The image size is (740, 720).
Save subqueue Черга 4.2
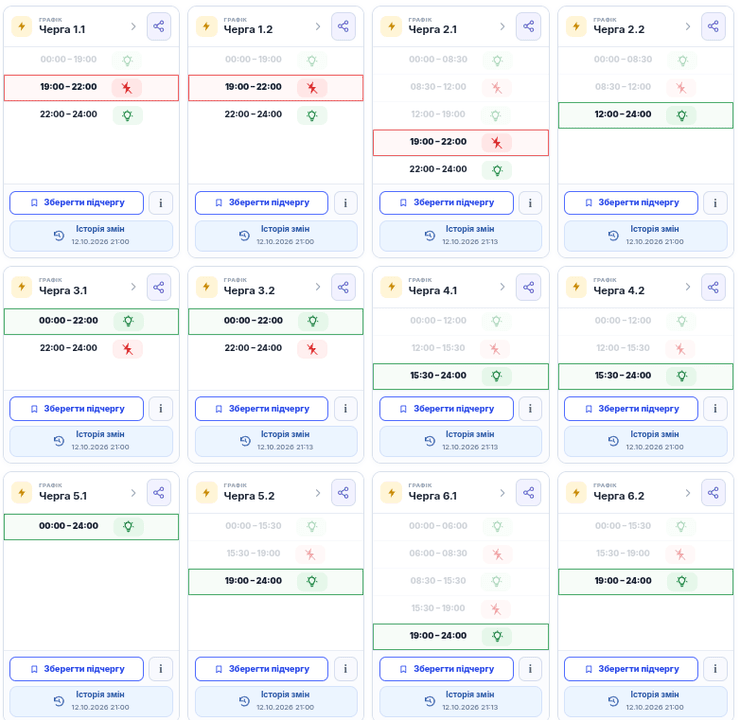click(x=631, y=409)
